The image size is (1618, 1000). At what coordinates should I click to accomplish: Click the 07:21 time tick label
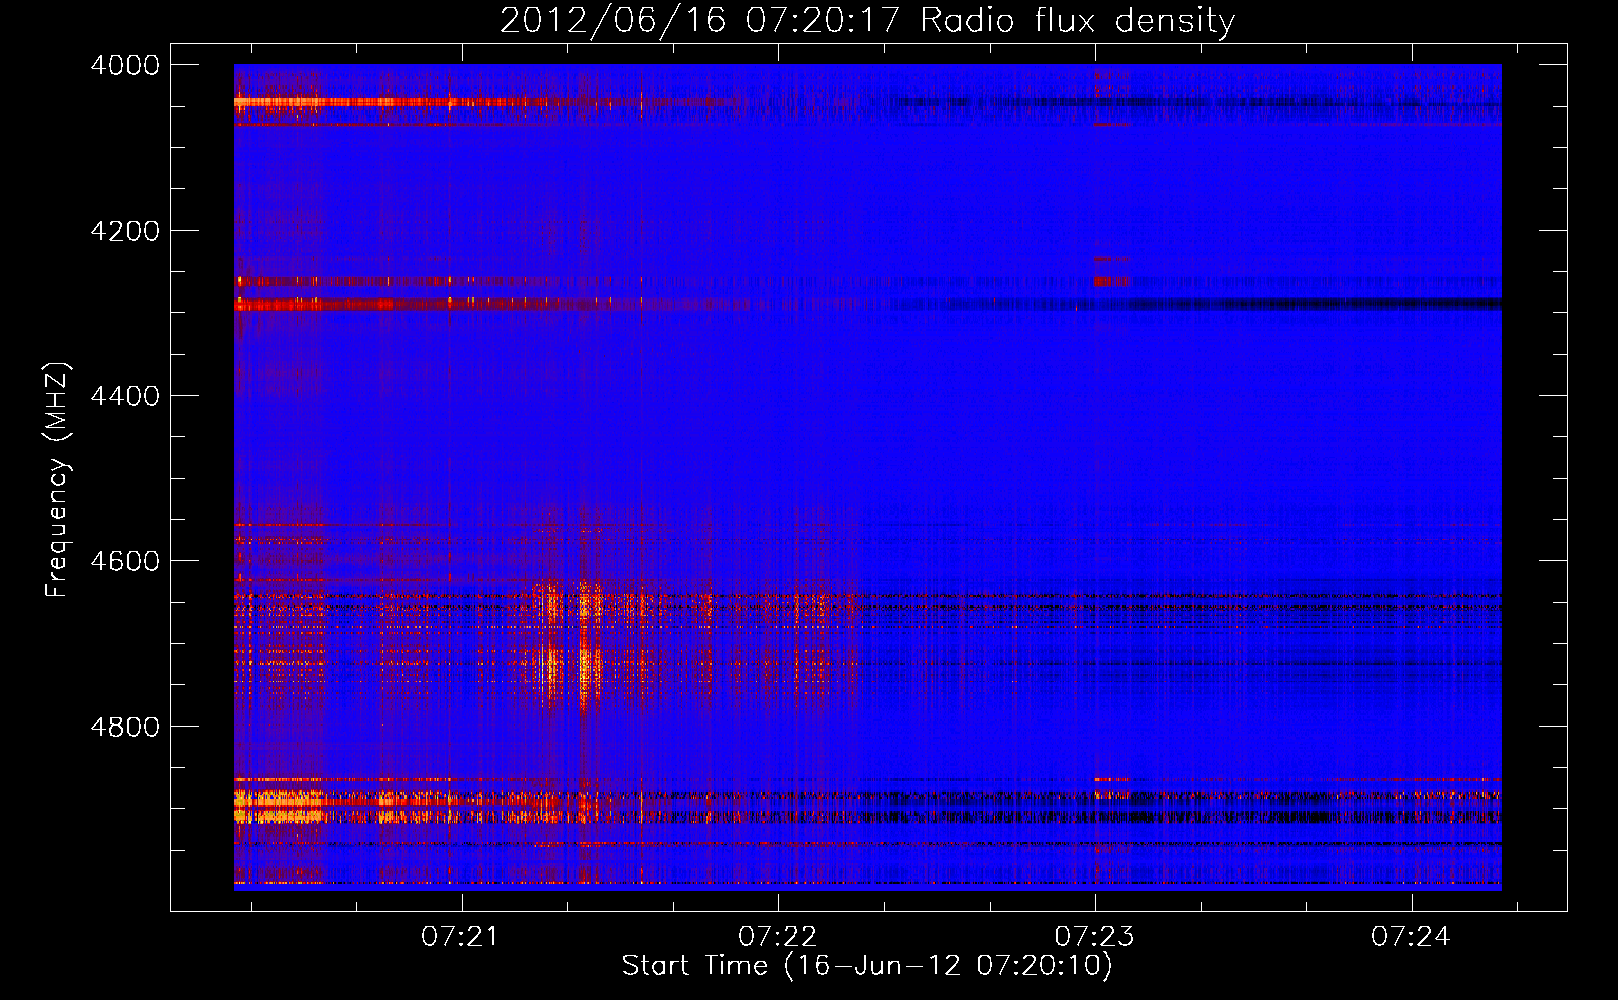coord(460,937)
